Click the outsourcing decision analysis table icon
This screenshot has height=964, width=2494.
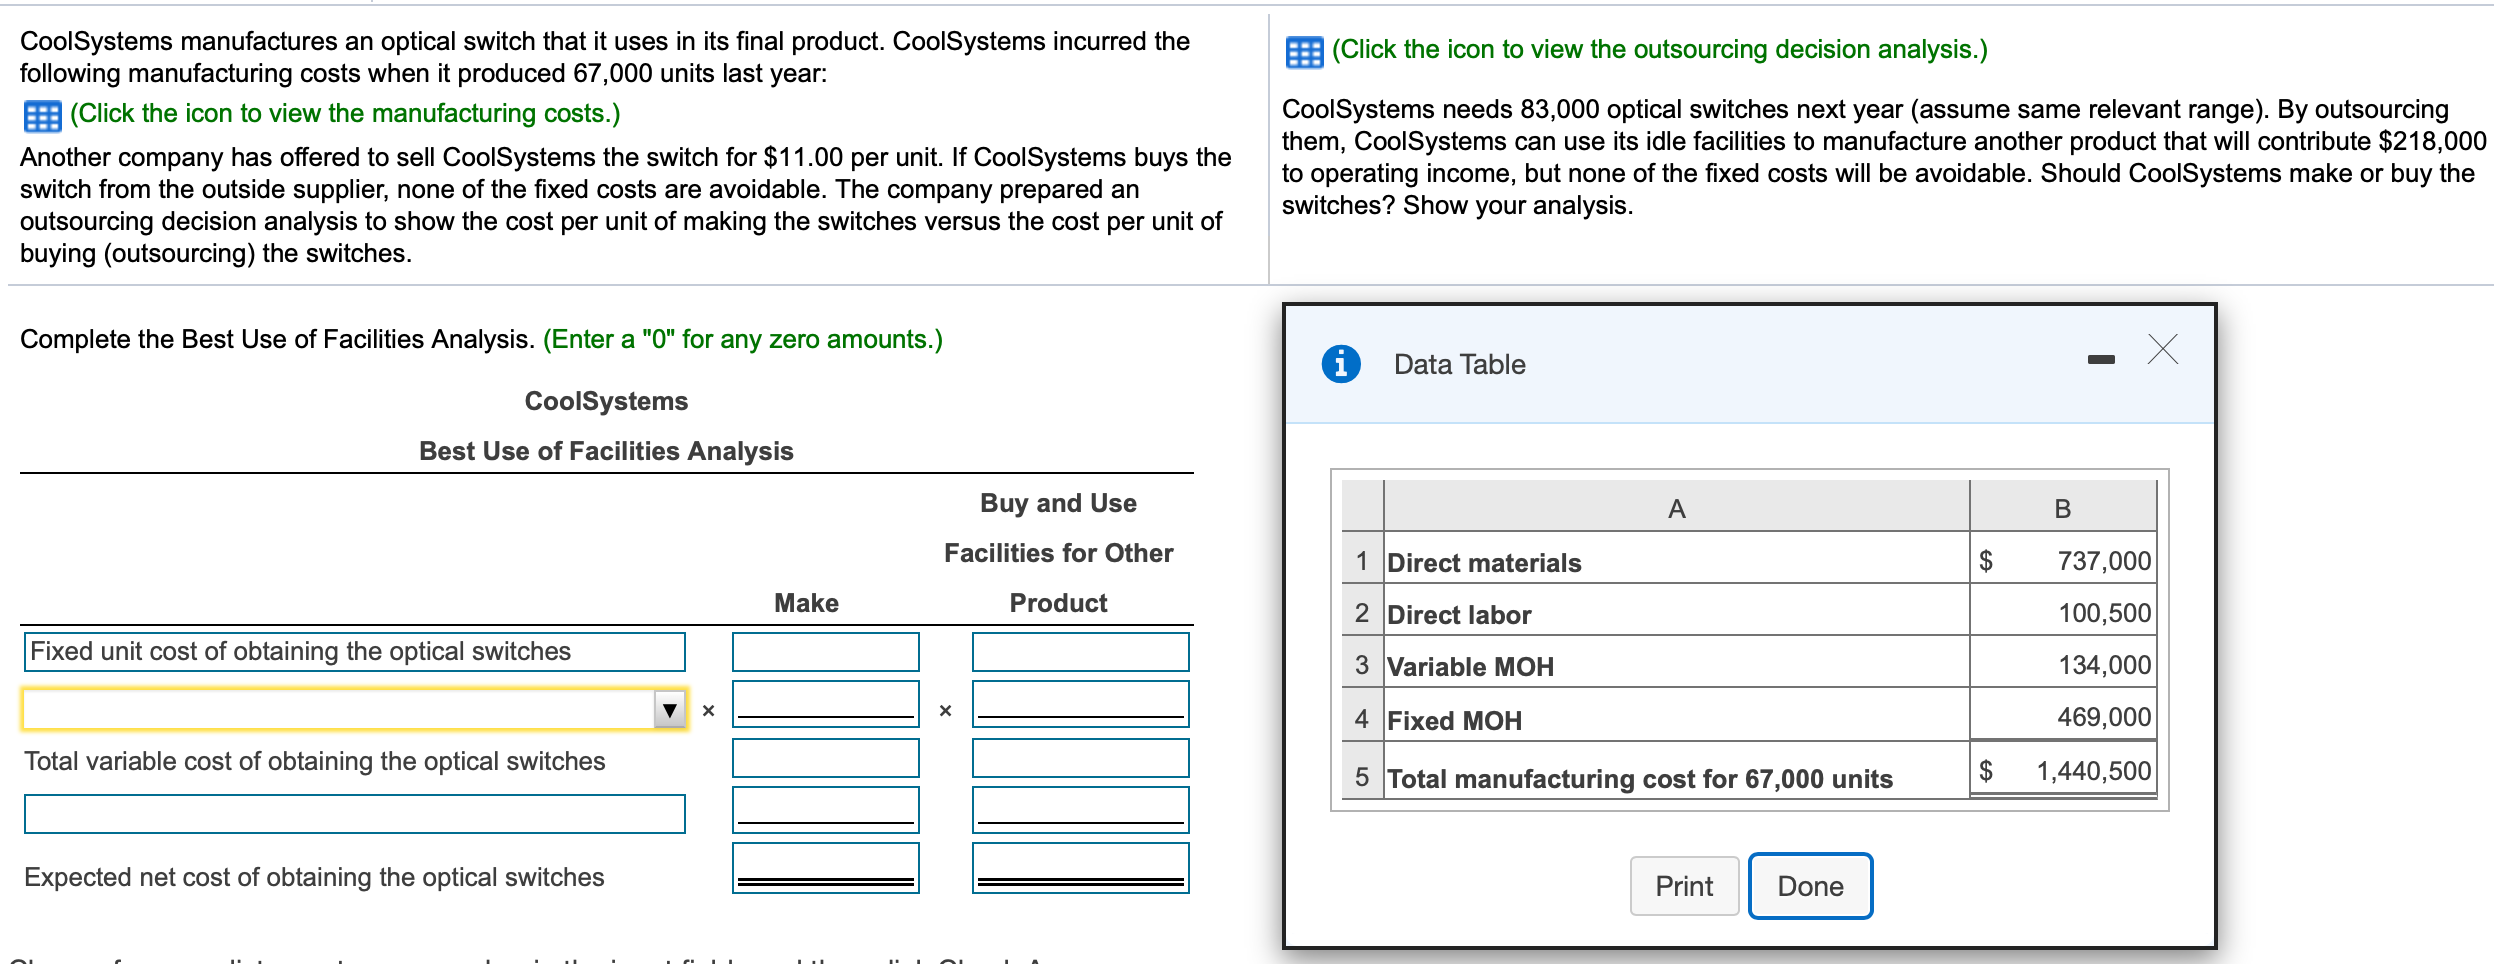point(1305,47)
